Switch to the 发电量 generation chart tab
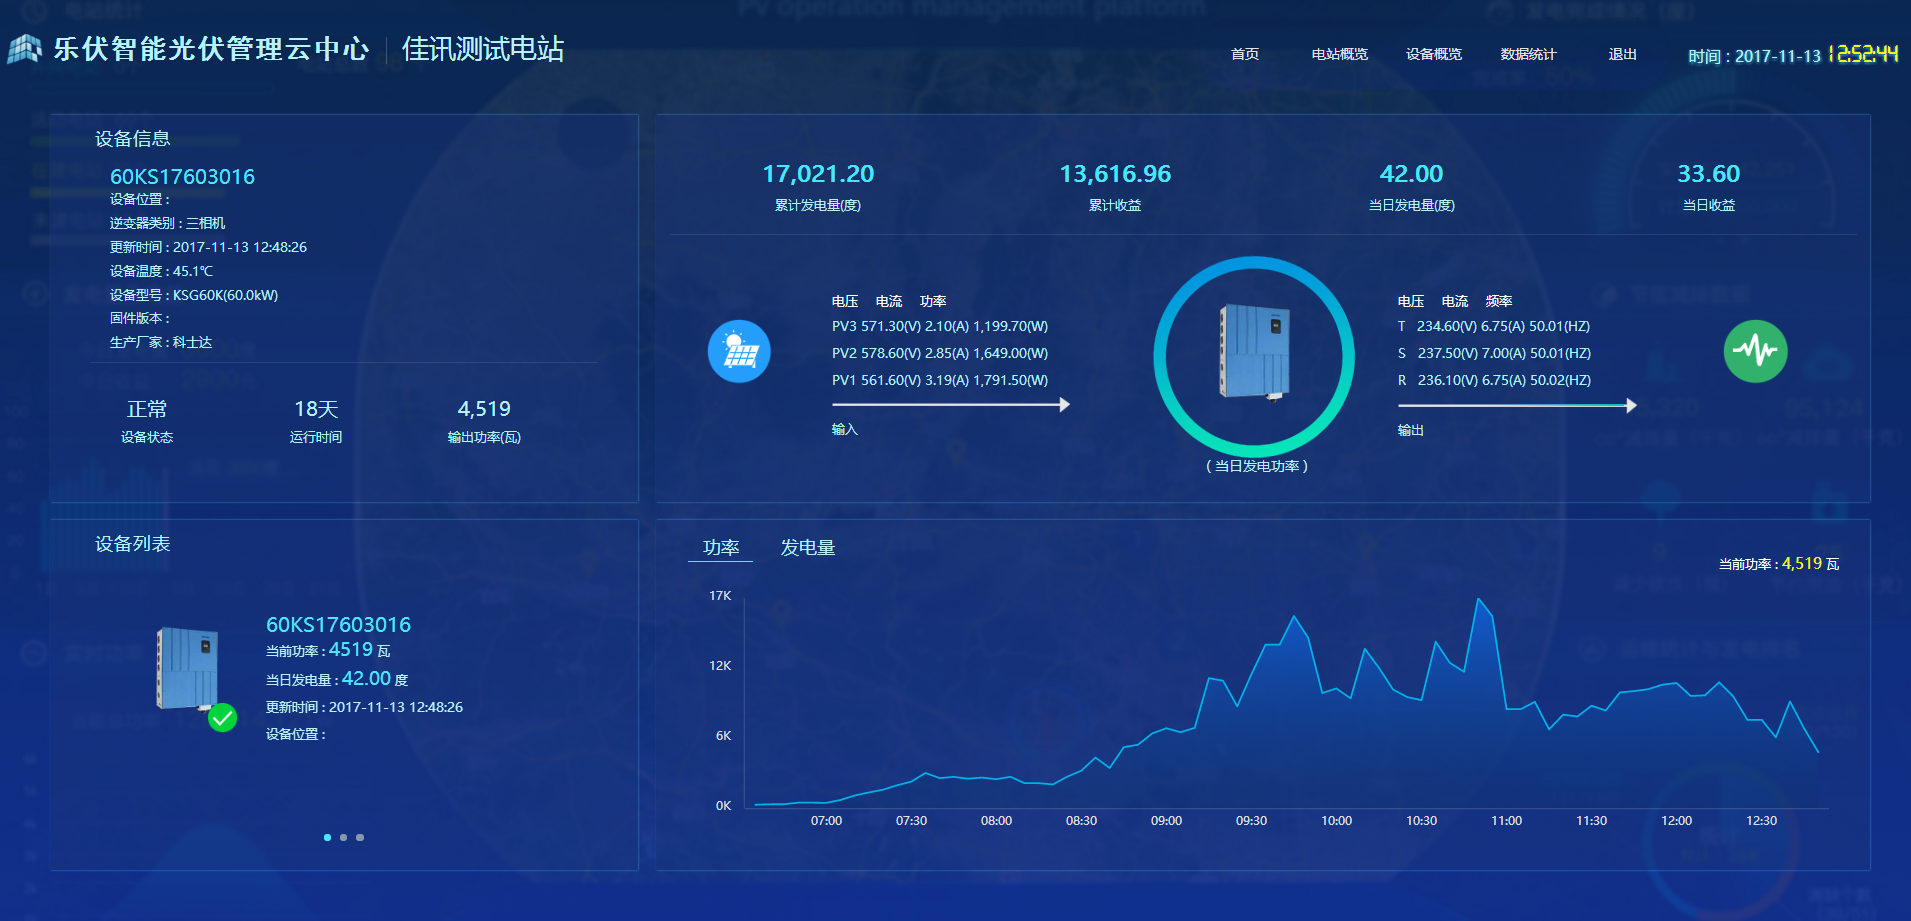 807,547
